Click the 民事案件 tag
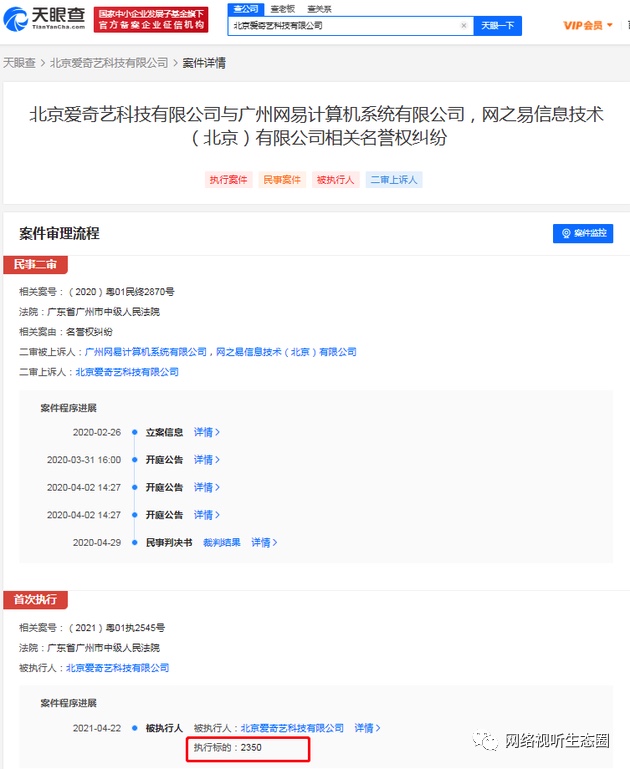The width and height of the screenshot is (630, 769). pyautogui.click(x=282, y=179)
